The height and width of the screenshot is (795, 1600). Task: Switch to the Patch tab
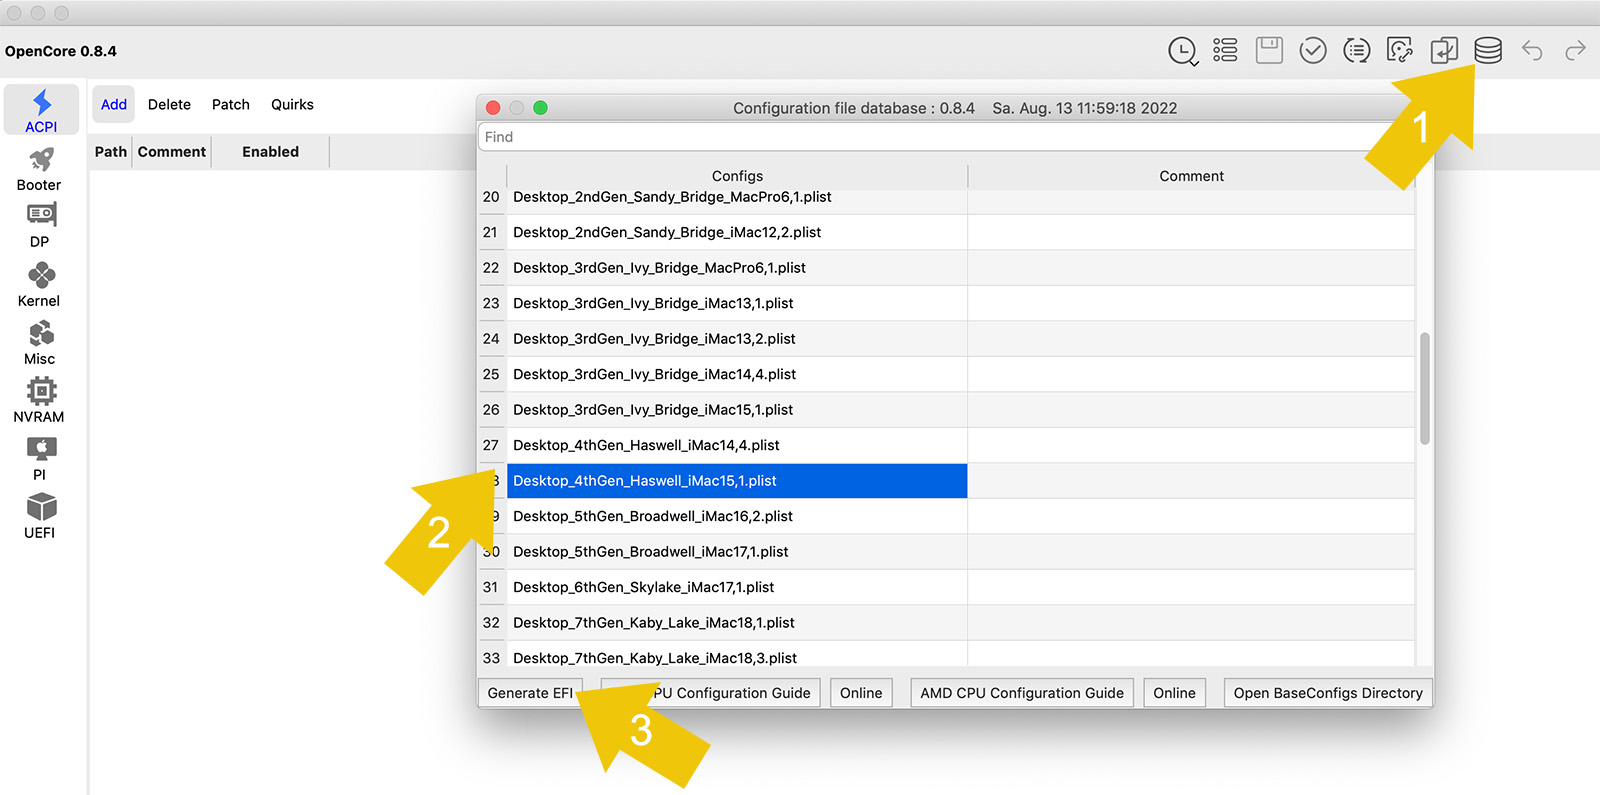231,104
